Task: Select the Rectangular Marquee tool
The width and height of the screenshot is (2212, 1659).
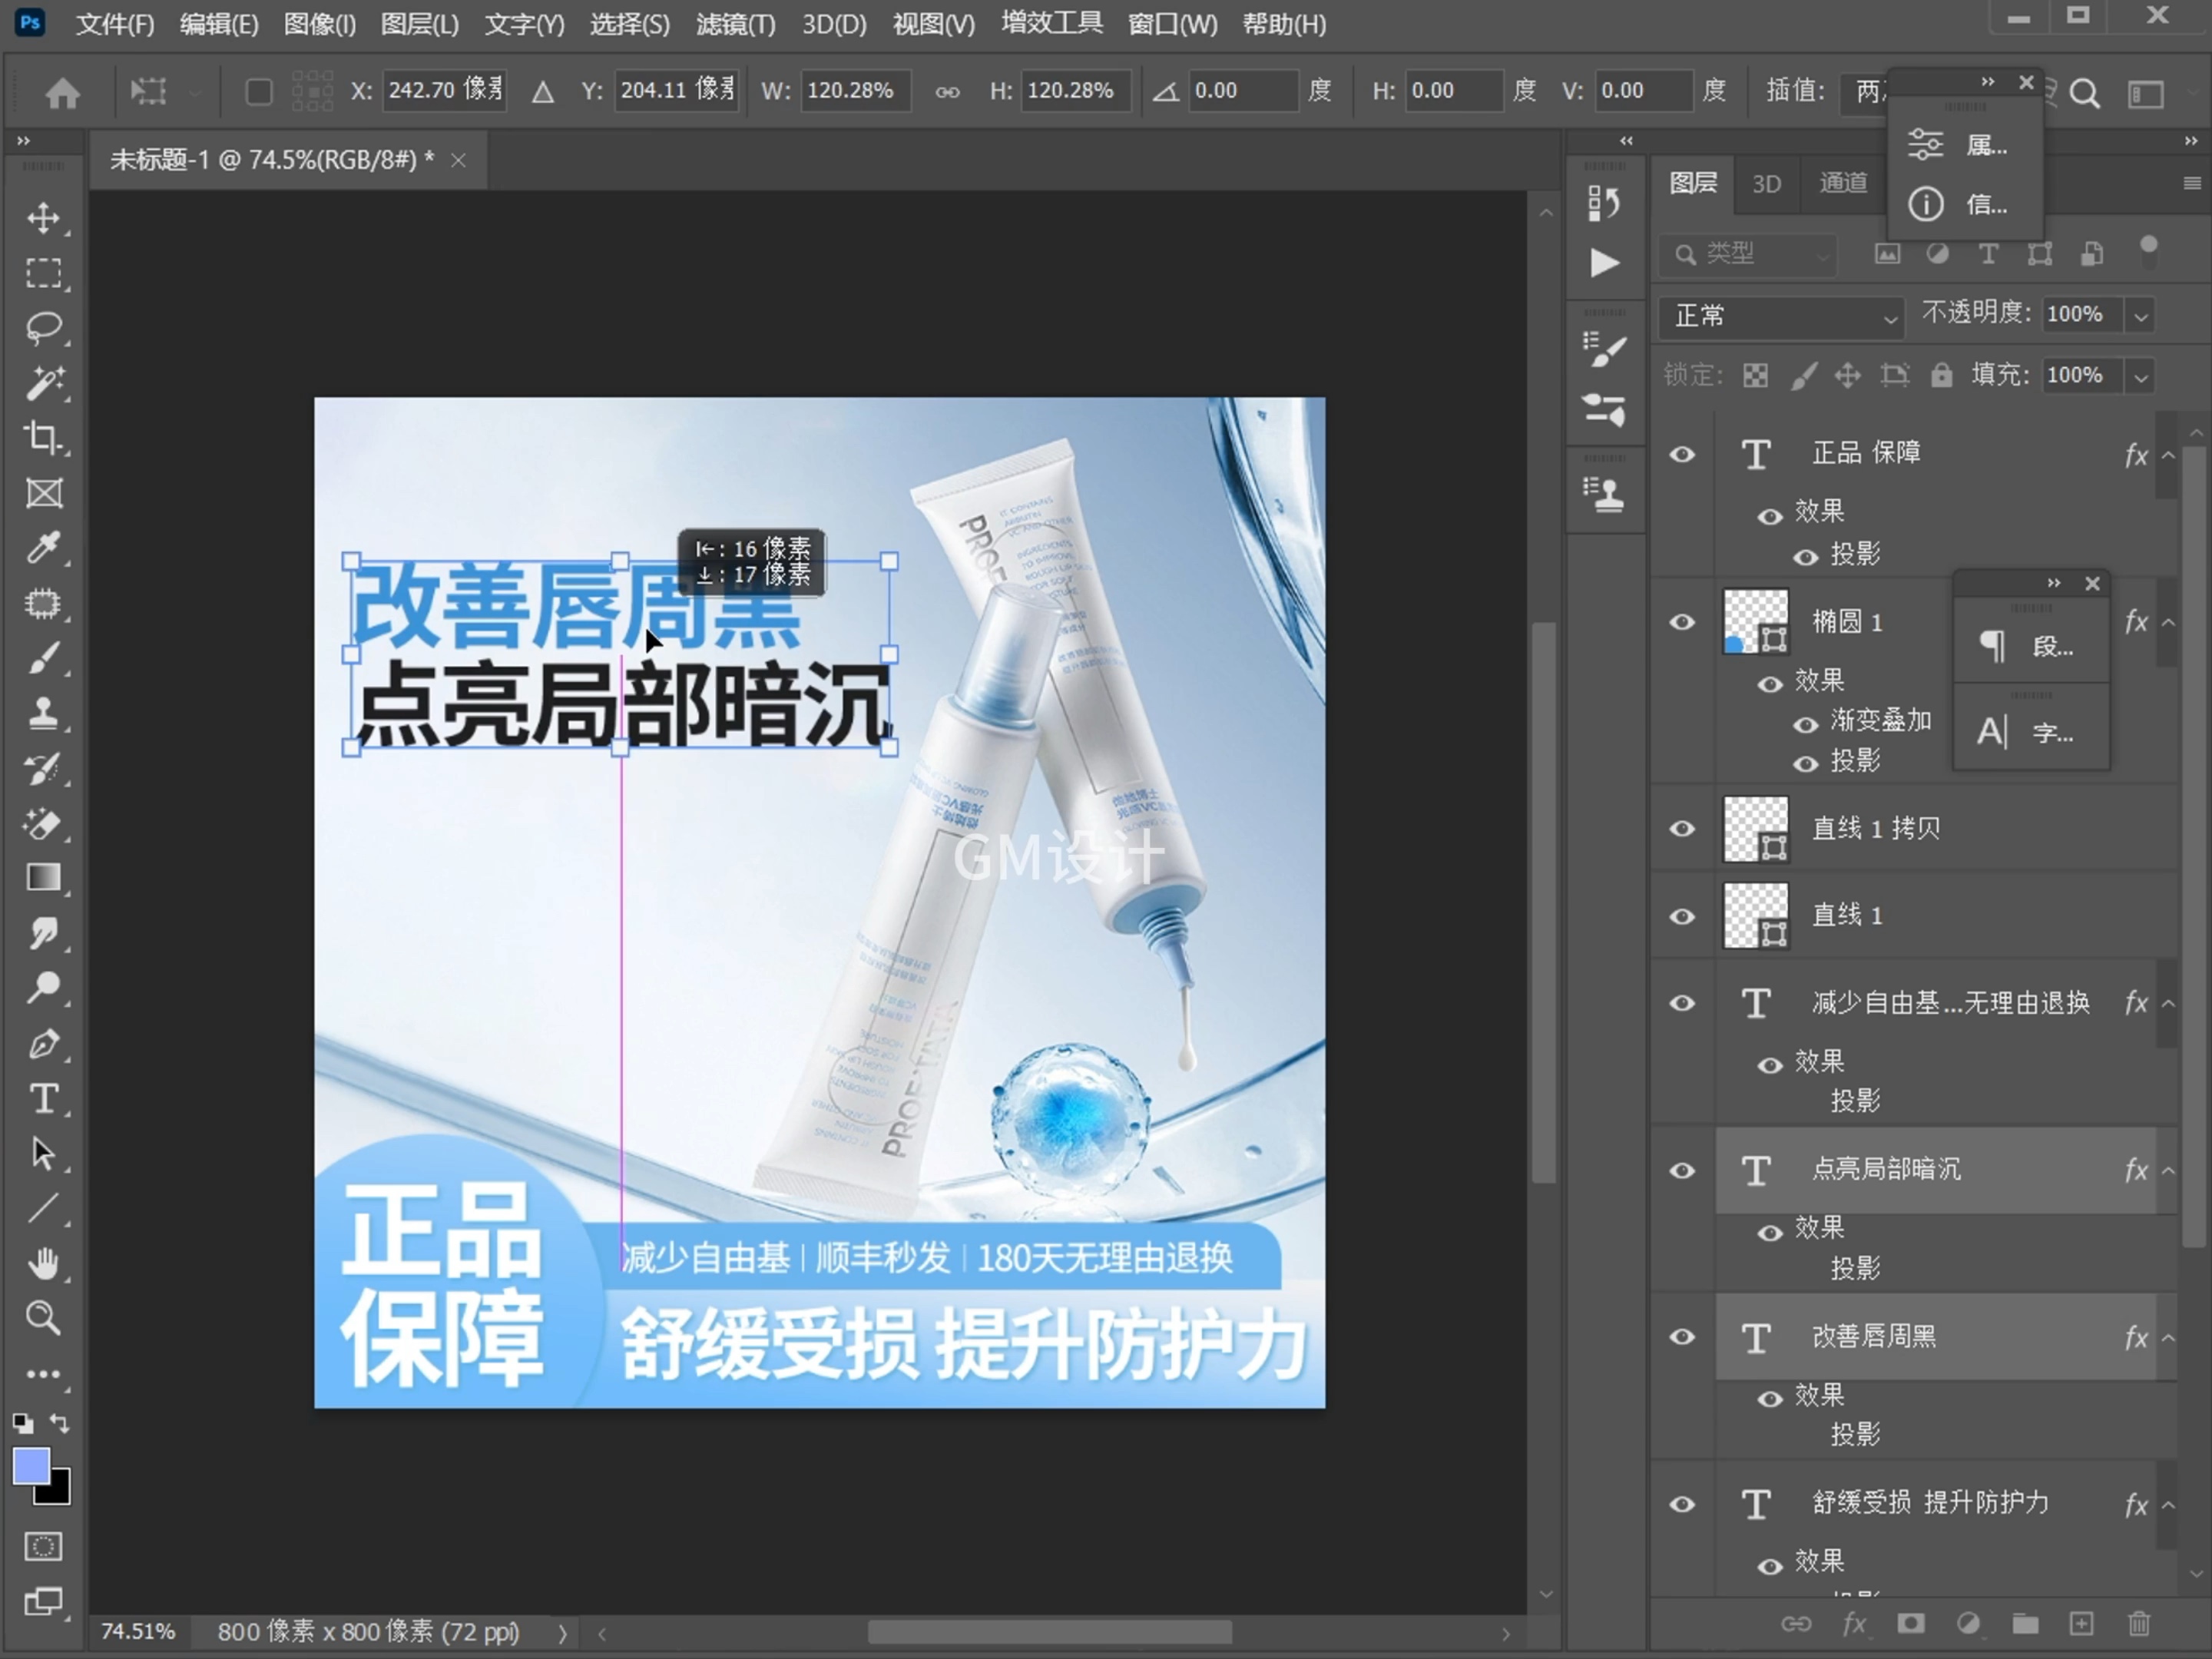Action: point(43,273)
